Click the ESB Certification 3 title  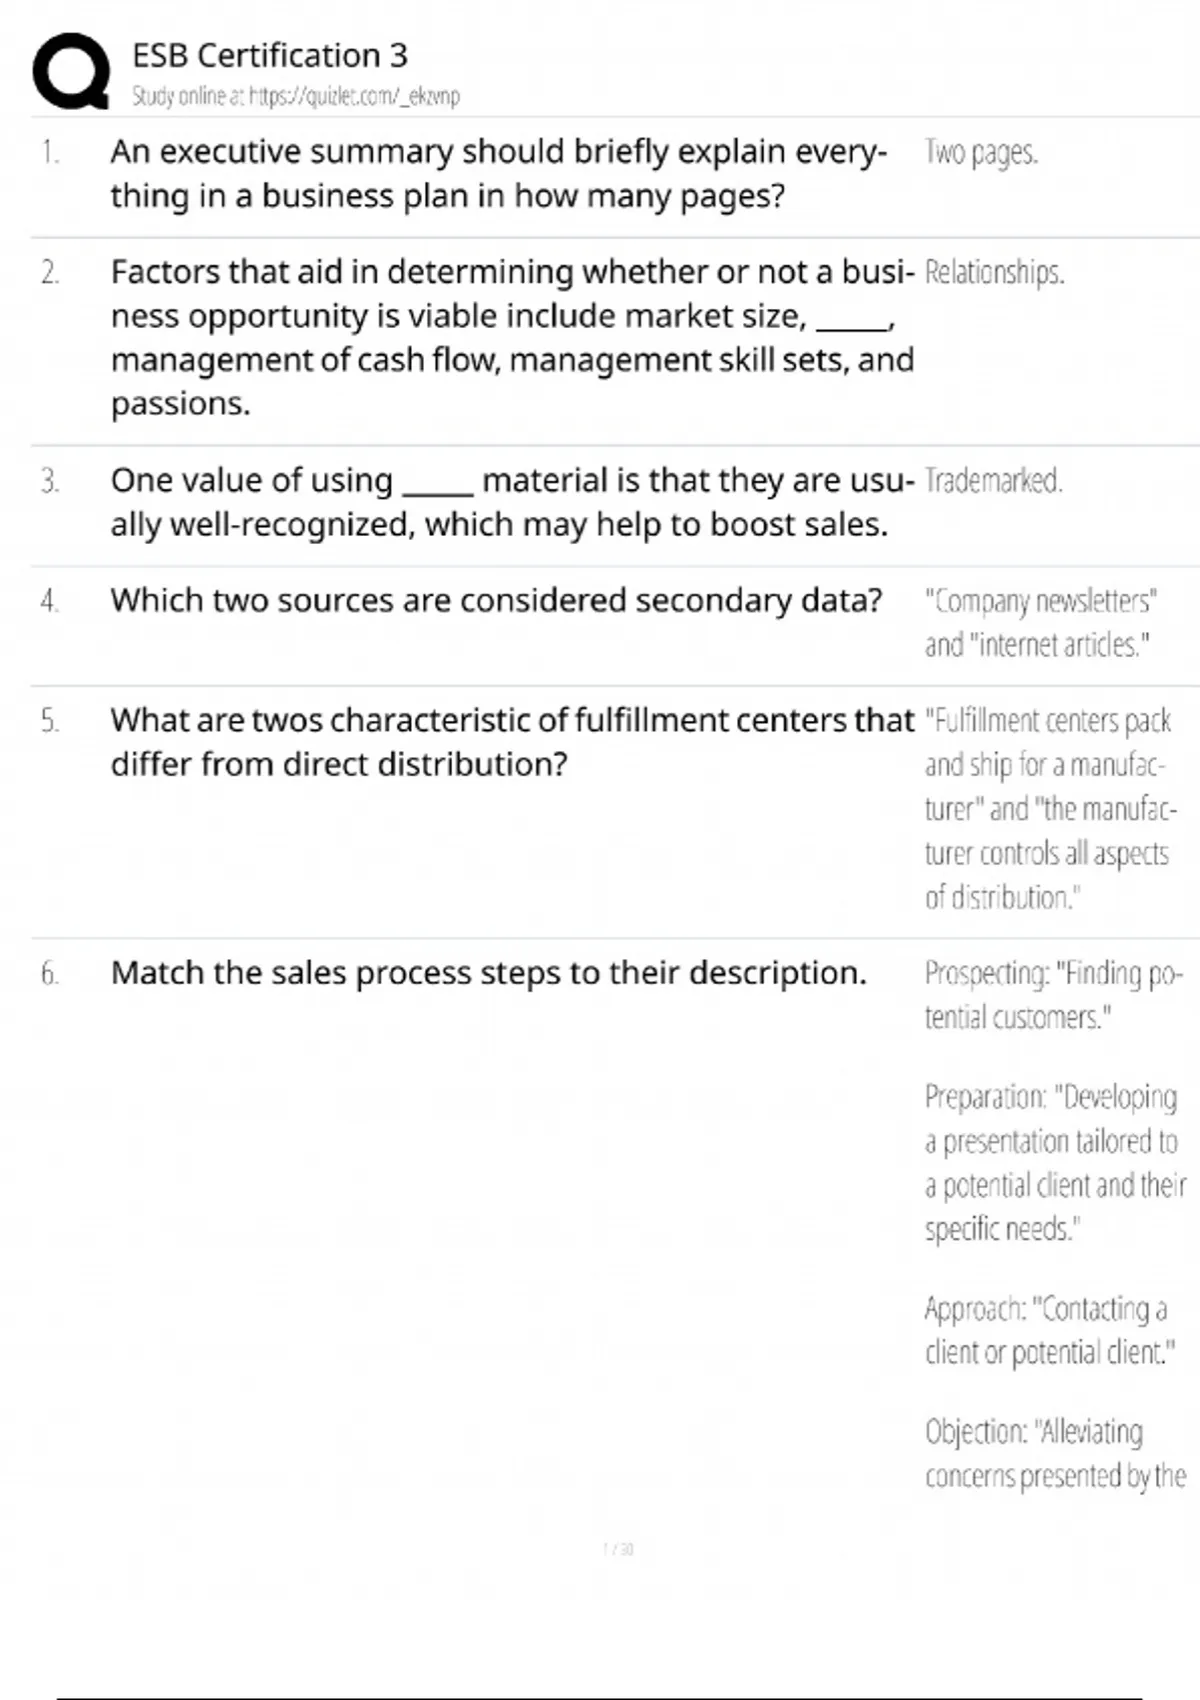click(270, 55)
